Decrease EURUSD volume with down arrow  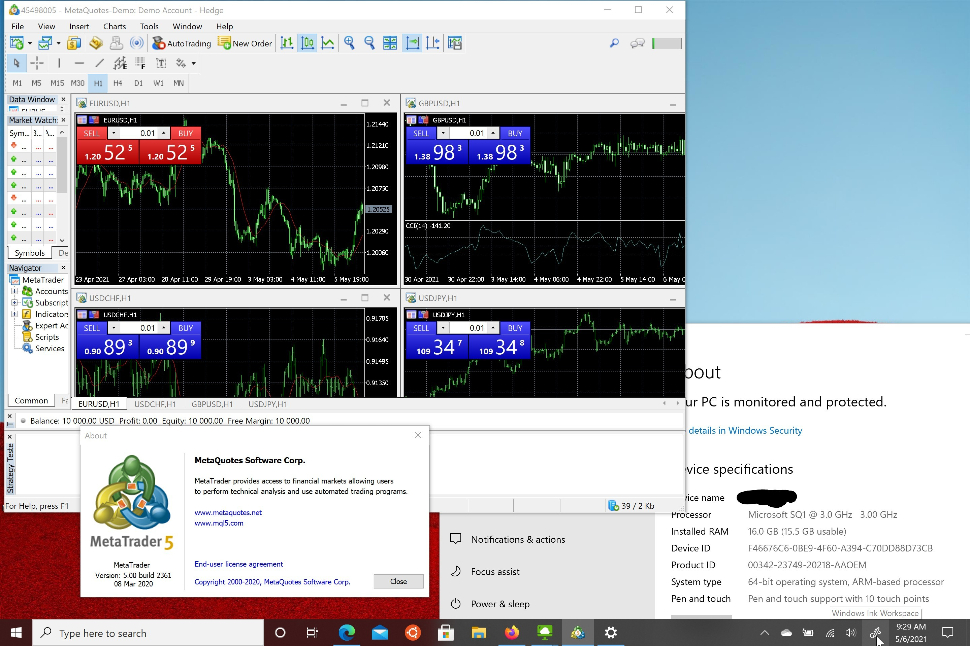114,133
